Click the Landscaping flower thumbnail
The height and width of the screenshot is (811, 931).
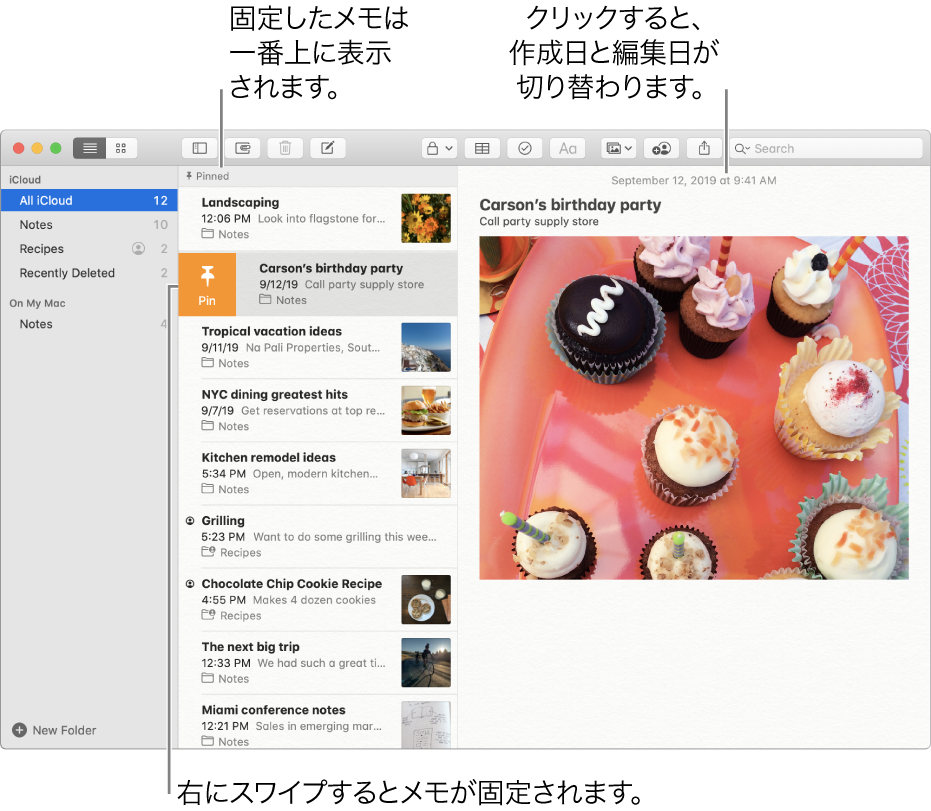[x=426, y=218]
